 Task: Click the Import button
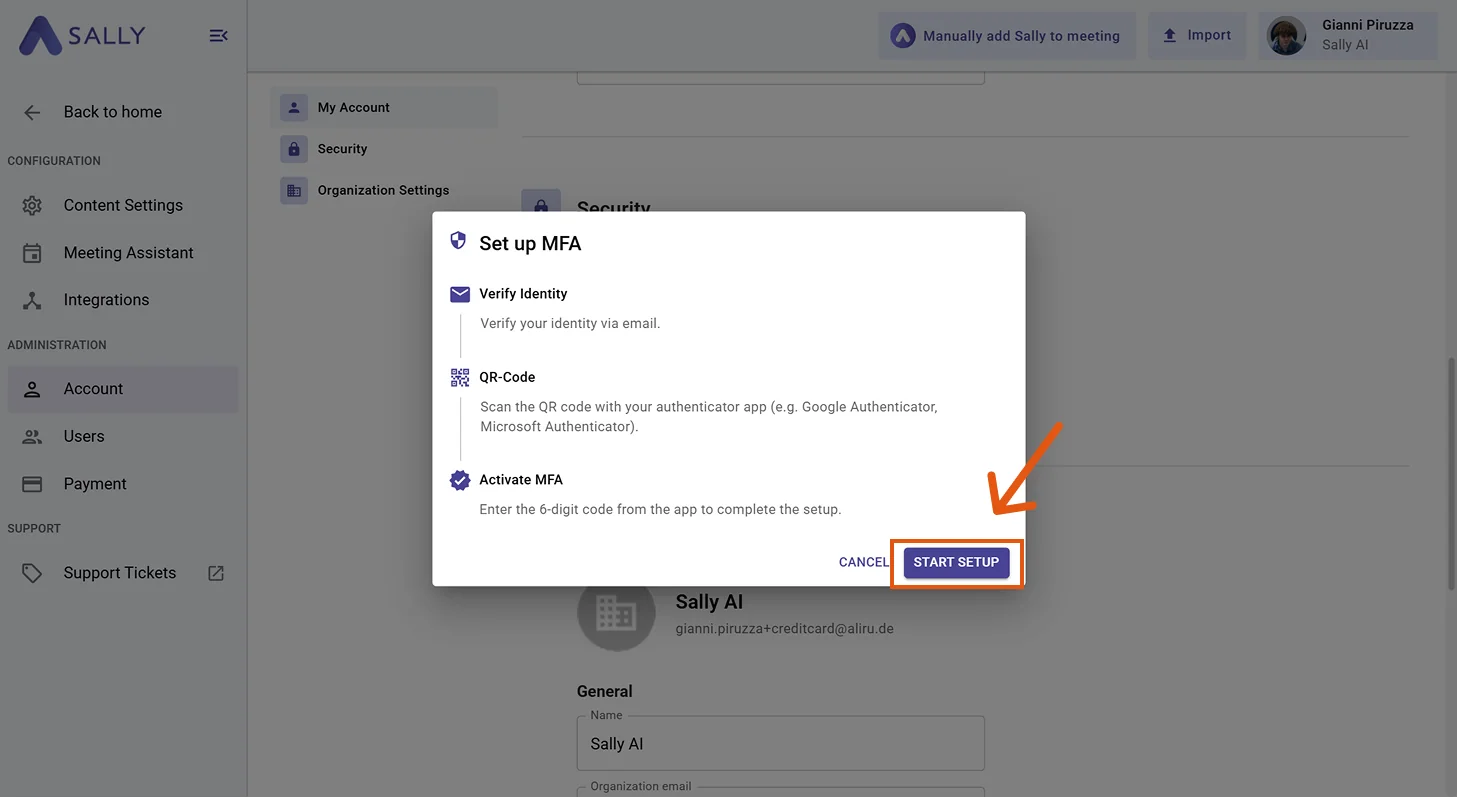pos(1197,36)
